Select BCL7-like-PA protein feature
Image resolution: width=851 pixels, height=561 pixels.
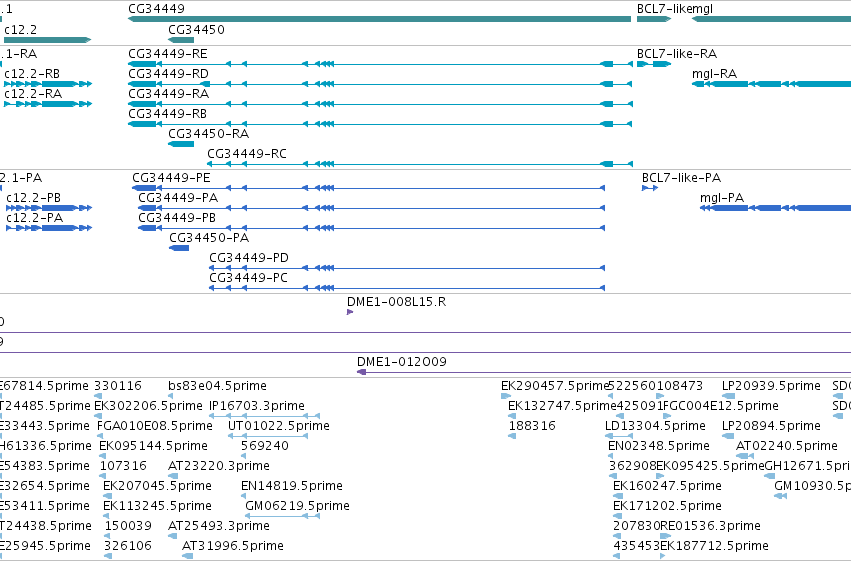tap(650, 188)
